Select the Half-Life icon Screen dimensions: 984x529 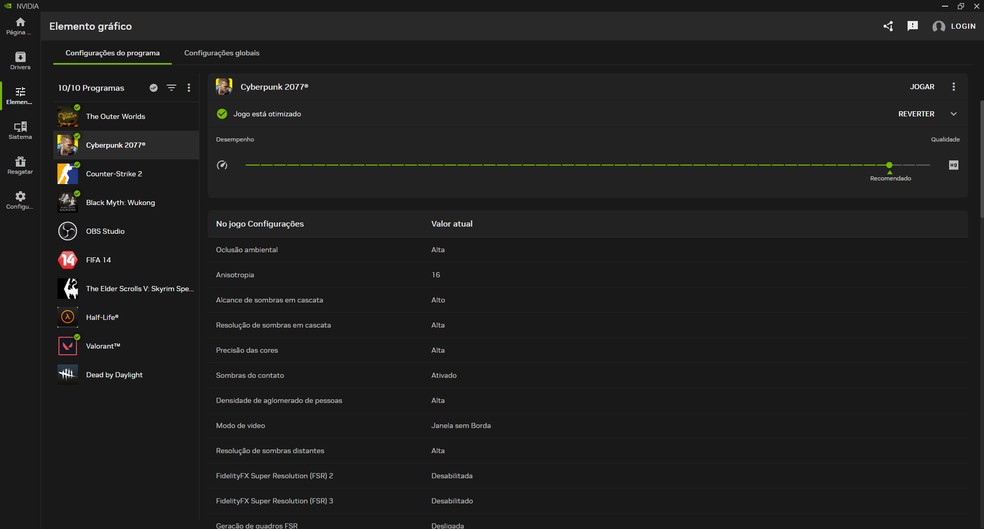(x=67, y=317)
